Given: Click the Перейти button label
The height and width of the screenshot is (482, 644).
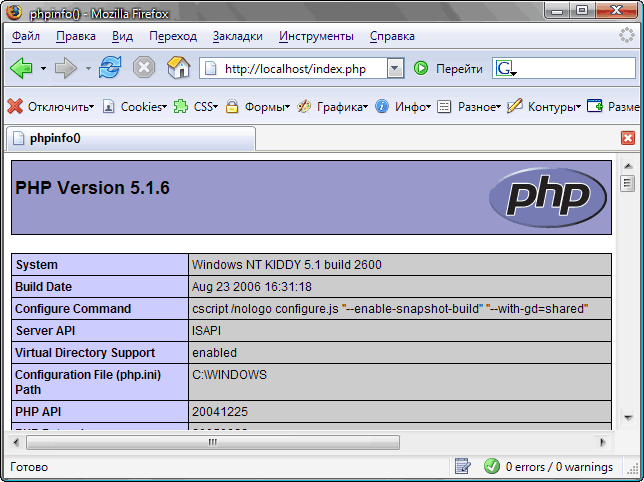Looking at the screenshot, I should [459, 69].
